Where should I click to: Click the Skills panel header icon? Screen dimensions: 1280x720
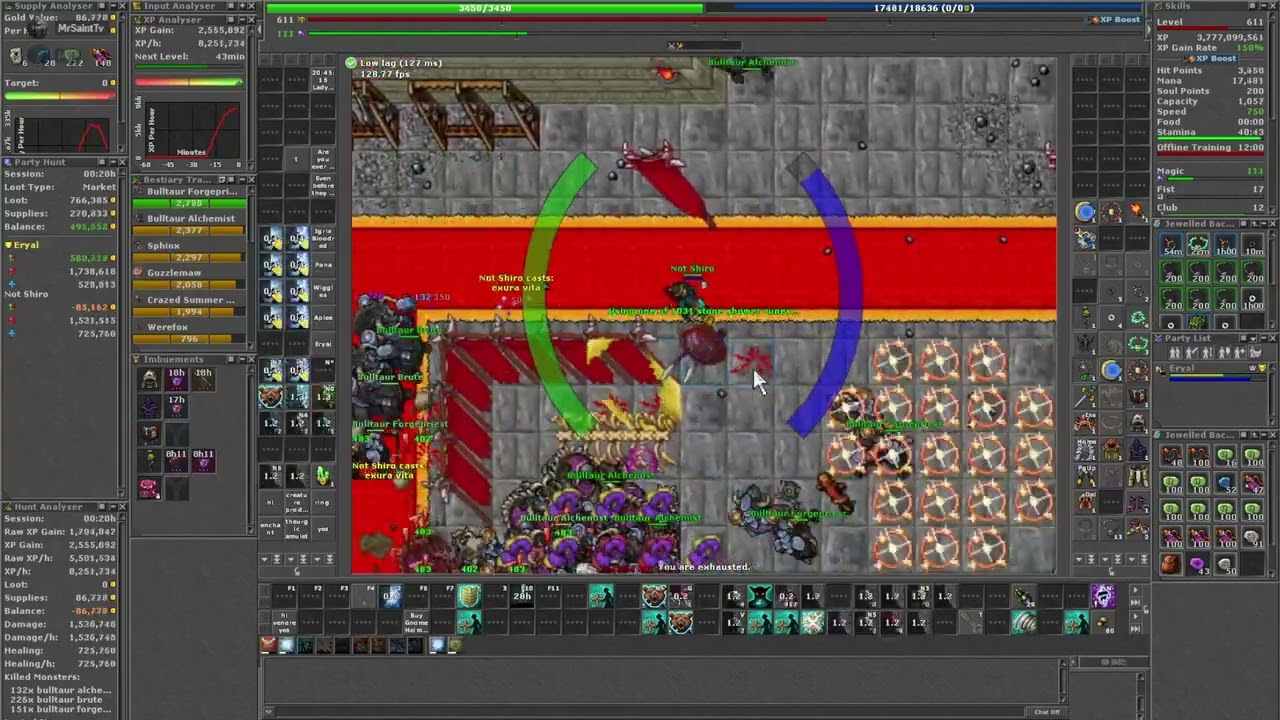(1160, 6)
